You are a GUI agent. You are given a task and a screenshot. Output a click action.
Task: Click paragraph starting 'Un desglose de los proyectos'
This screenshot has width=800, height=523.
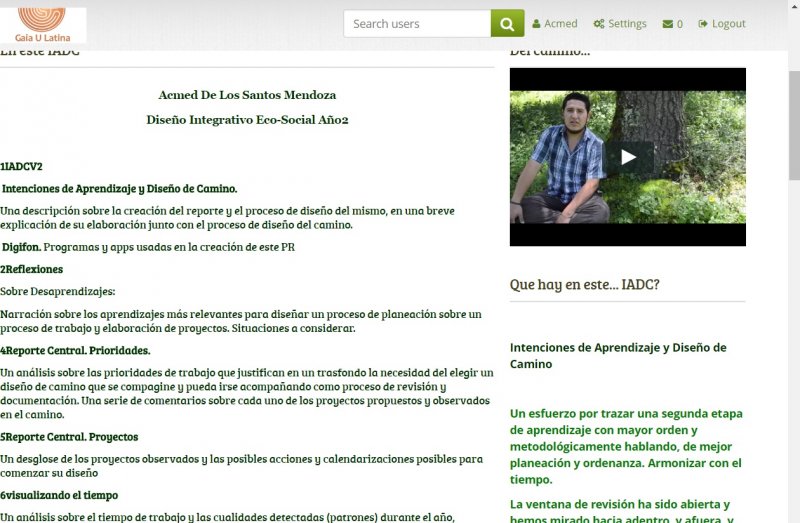pos(241,466)
